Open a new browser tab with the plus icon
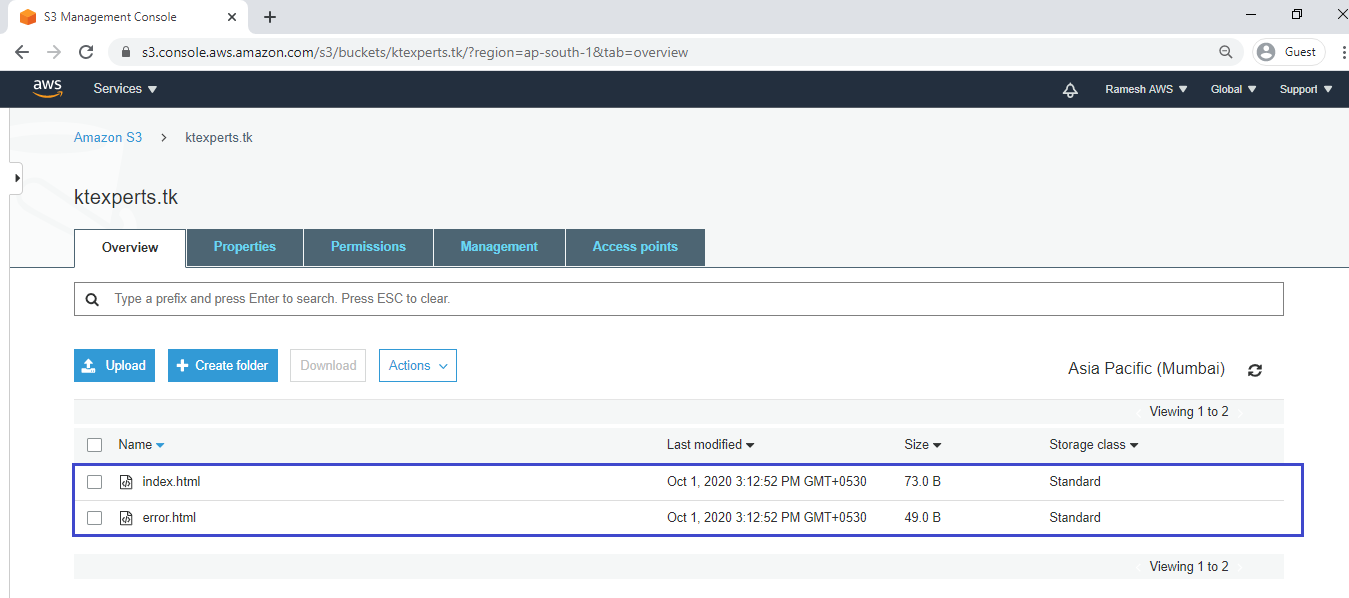1349x598 pixels. [x=270, y=17]
